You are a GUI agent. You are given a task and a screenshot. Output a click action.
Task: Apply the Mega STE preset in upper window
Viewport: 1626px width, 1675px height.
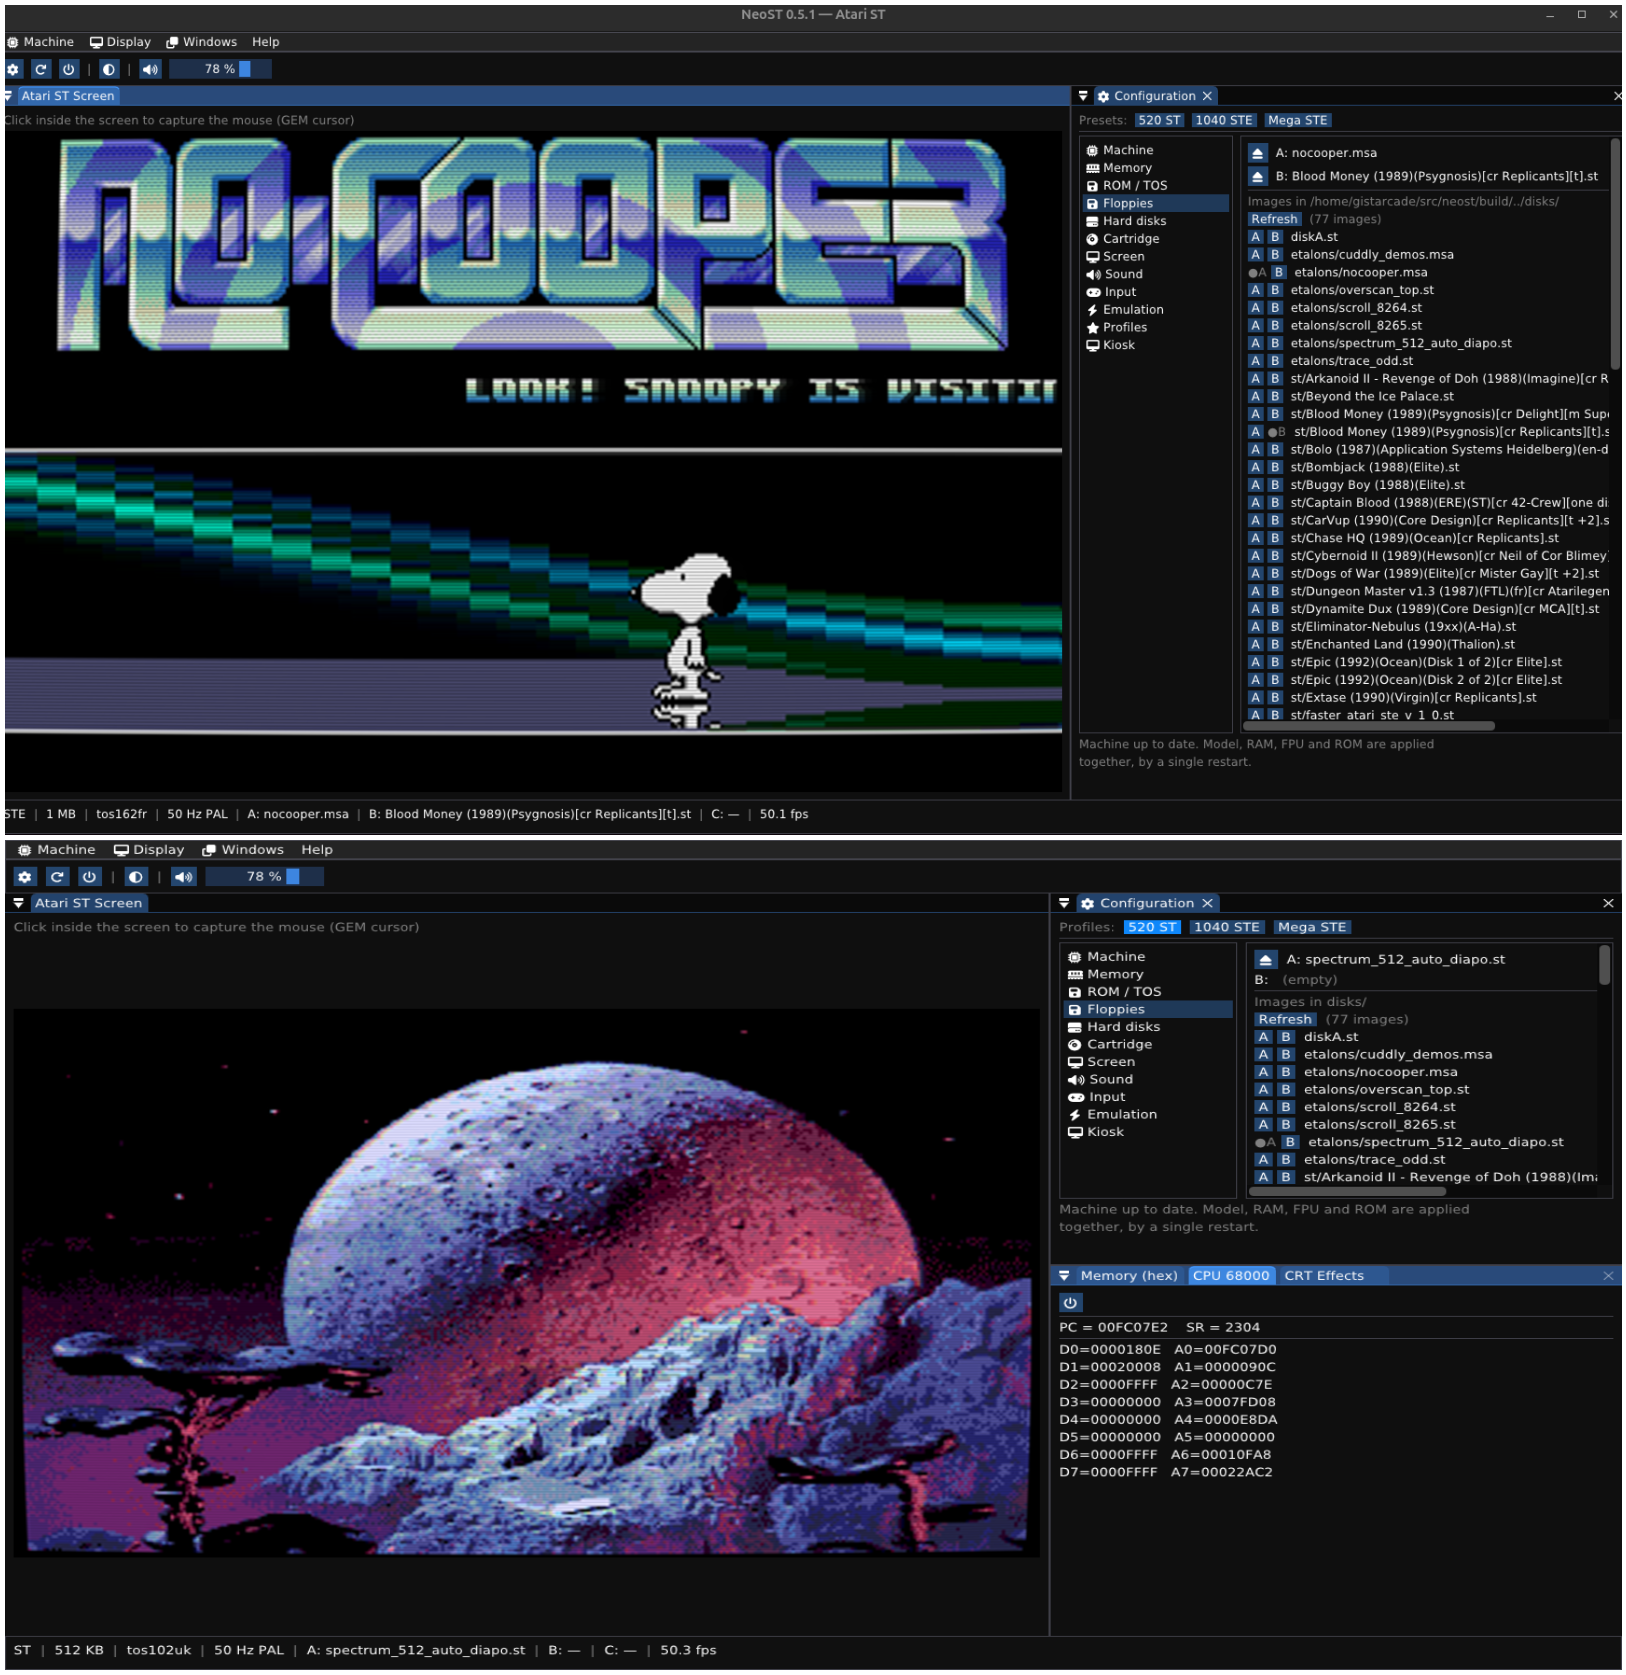coord(1297,121)
